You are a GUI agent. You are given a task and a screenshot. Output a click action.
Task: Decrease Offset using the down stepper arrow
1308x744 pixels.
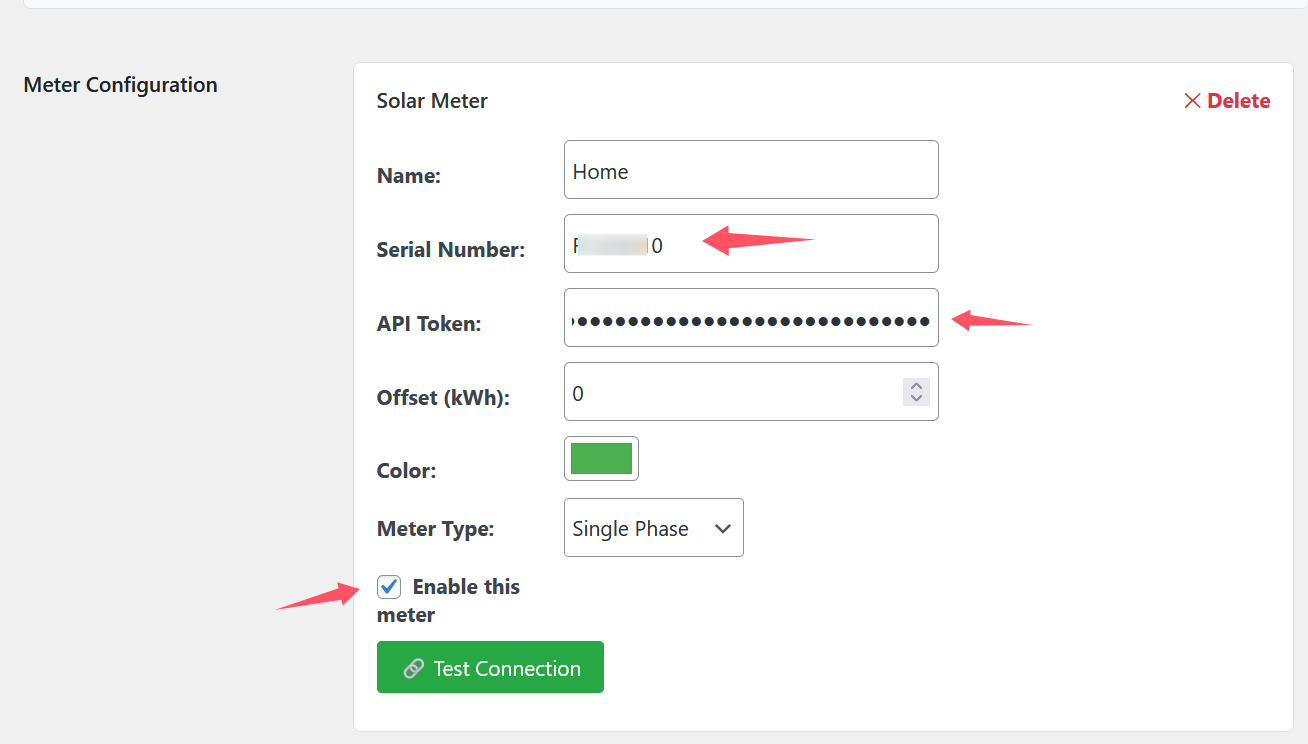tap(916, 398)
